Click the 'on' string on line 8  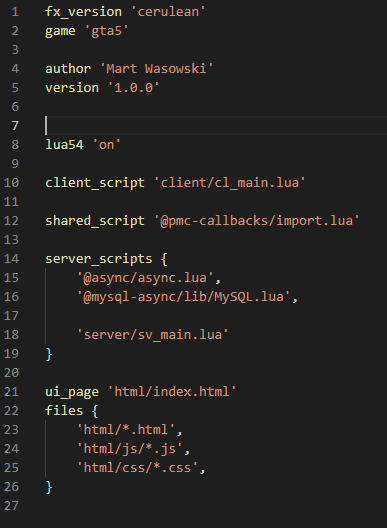click(x=106, y=144)
